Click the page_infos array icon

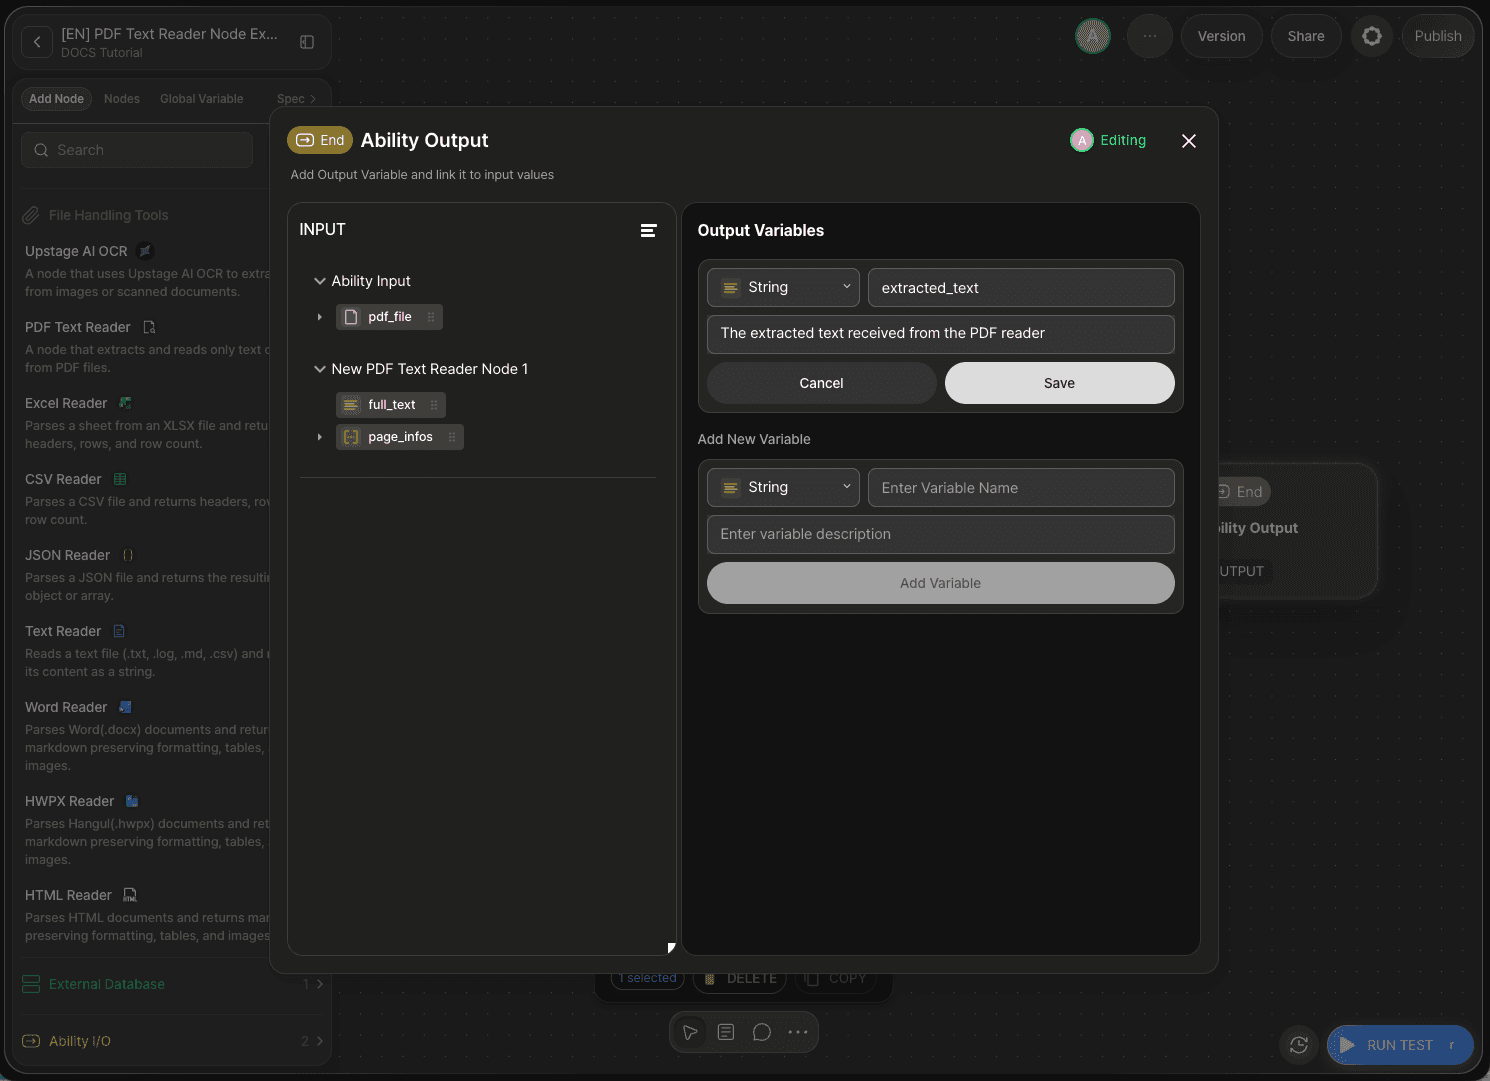tap(351, 437)
